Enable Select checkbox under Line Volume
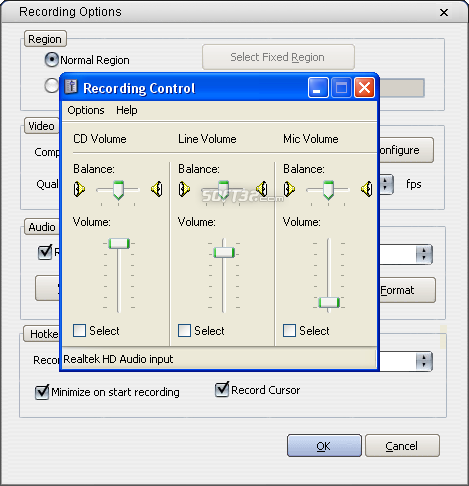The image size is (469, 486). [184, 331]
